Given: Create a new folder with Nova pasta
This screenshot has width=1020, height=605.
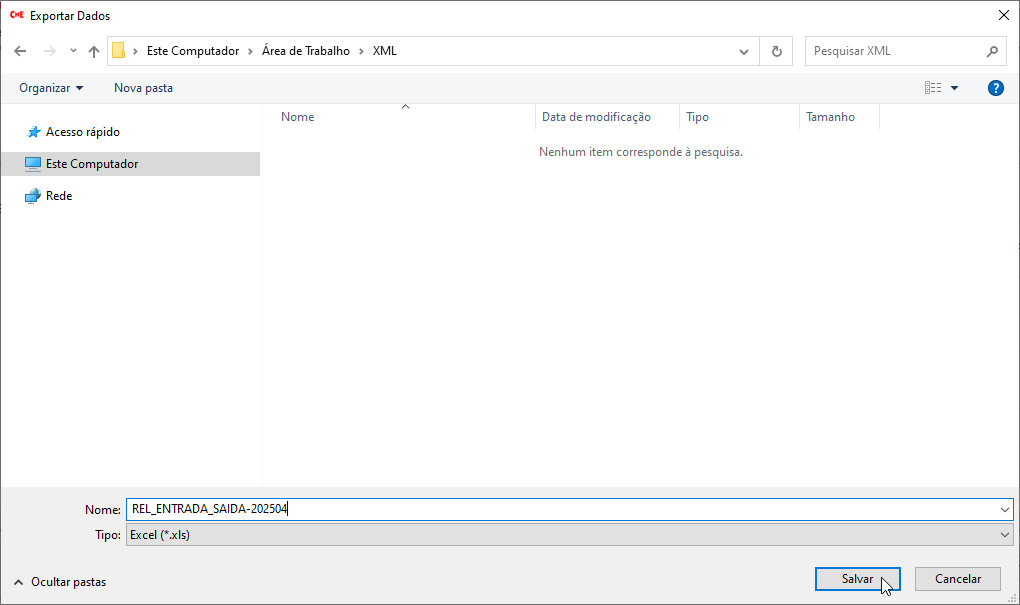Looking at the screenshot, I should tap(143, 88).
